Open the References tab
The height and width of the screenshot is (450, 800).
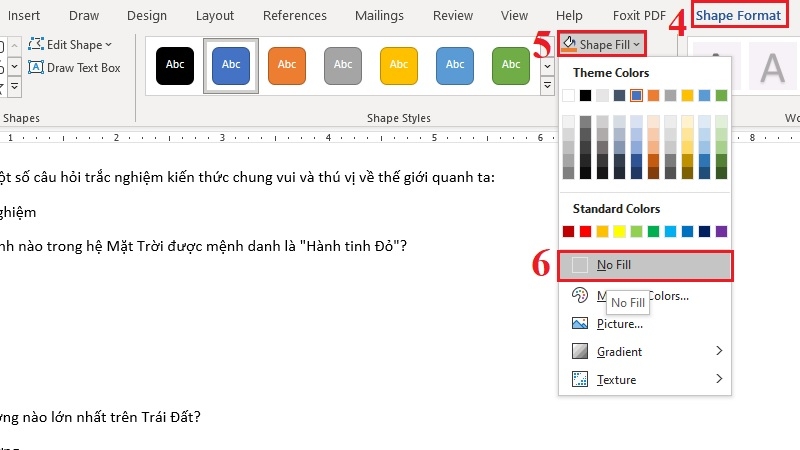point(295,16)
